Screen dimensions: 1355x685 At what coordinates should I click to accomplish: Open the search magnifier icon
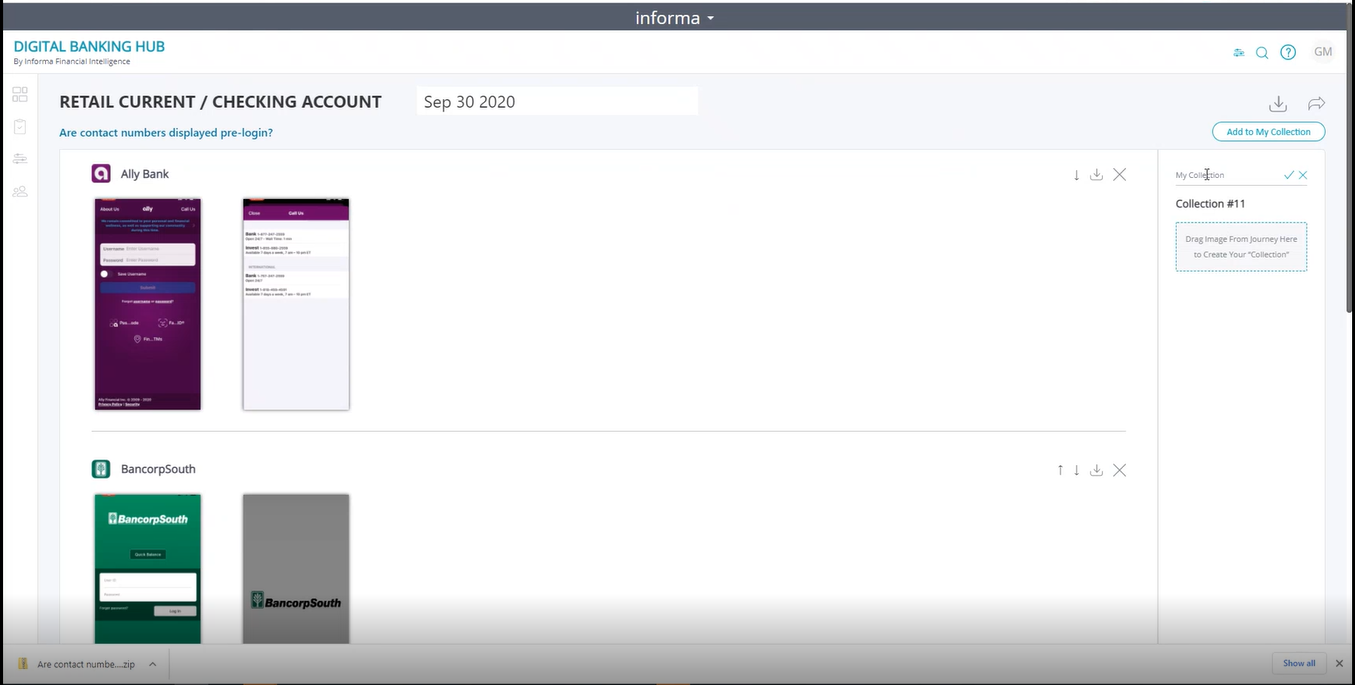[x=1262, y=53]
